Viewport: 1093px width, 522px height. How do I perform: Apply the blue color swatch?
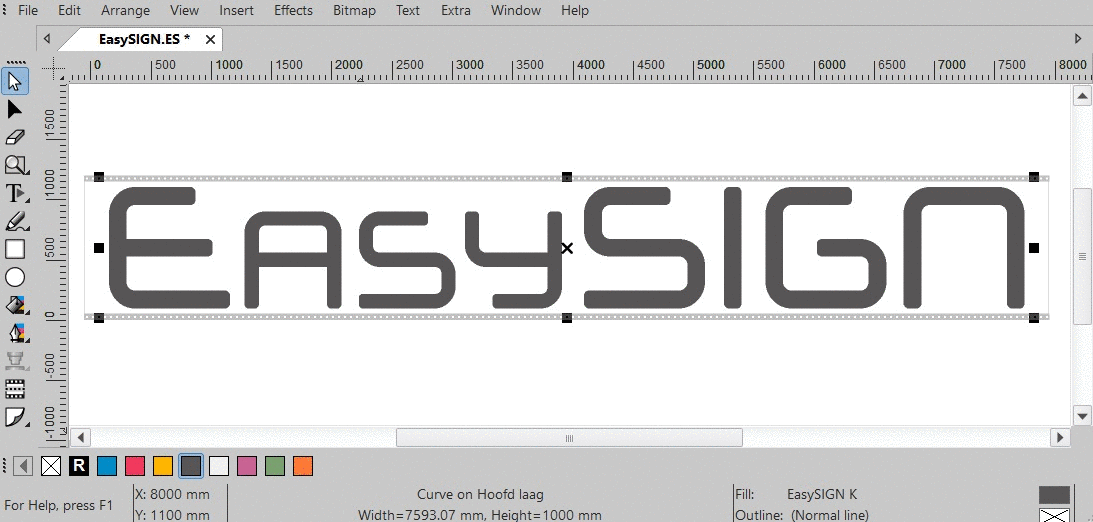tap(107, 466)
